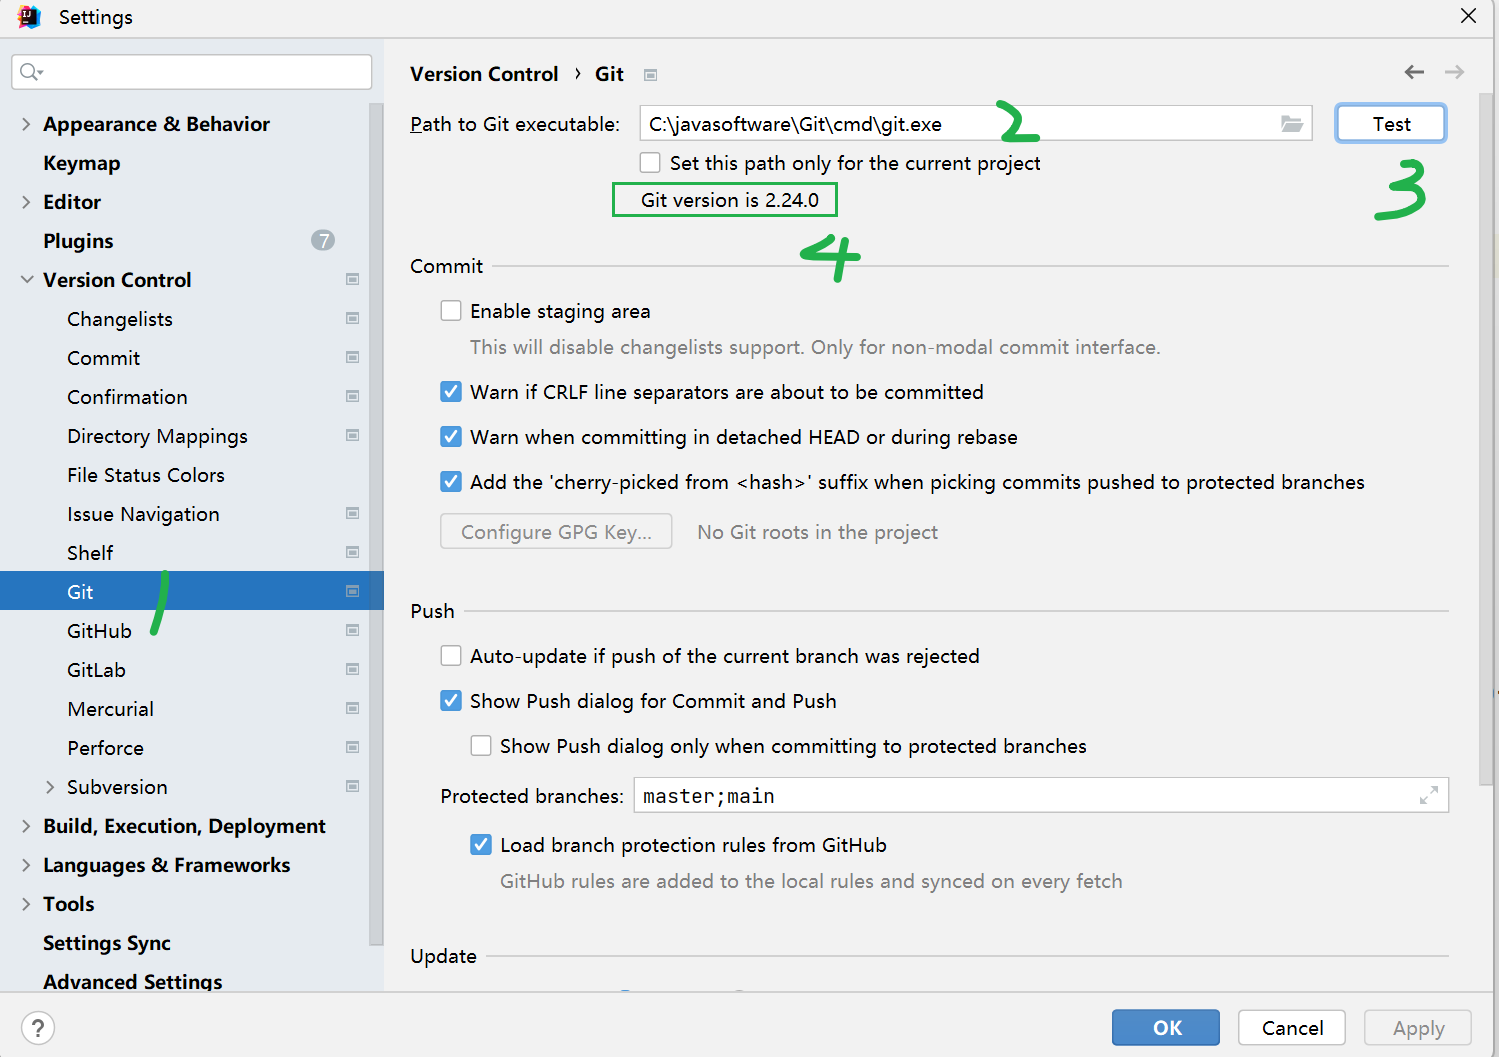Collapse the Version Control section
Image resolution: width=1499 pixels, height=1057 pixels.
(26, 280)
